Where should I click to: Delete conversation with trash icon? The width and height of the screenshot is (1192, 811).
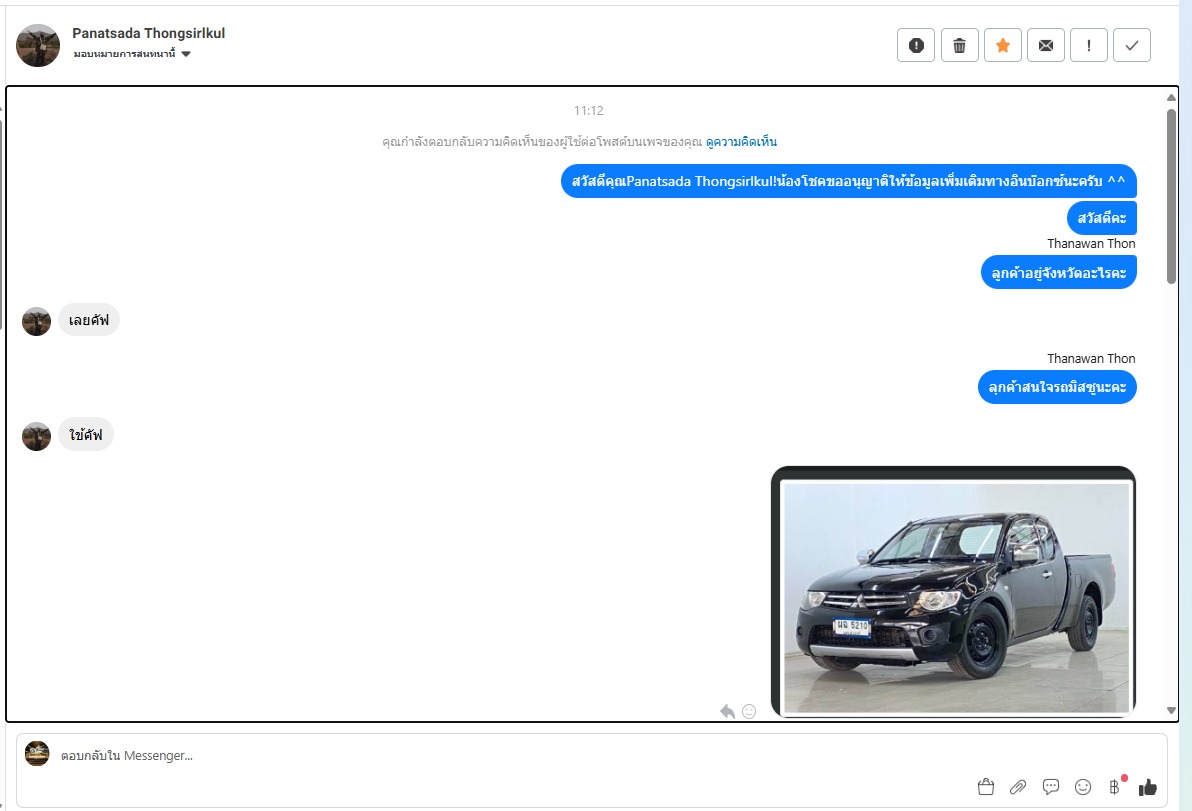point(959,46)
